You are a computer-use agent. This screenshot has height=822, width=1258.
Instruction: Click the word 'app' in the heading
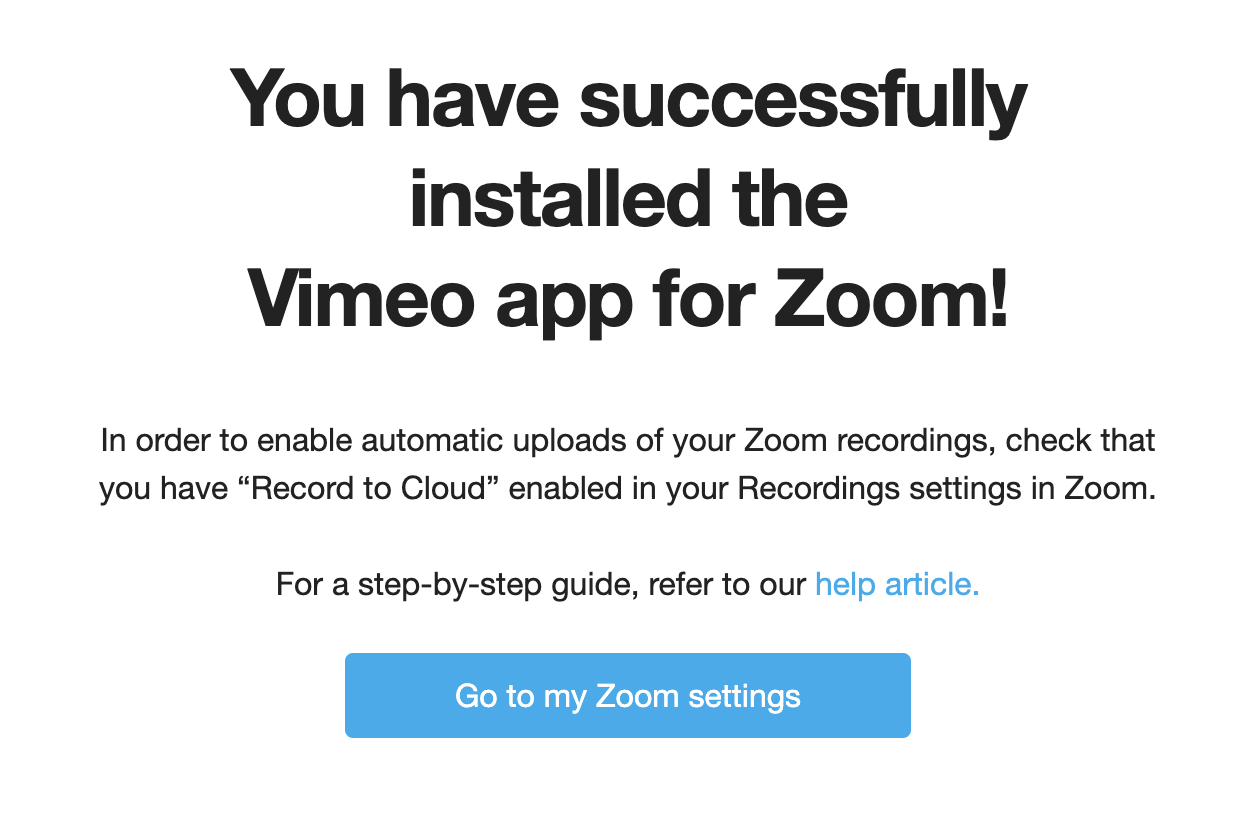click(563, 298)
